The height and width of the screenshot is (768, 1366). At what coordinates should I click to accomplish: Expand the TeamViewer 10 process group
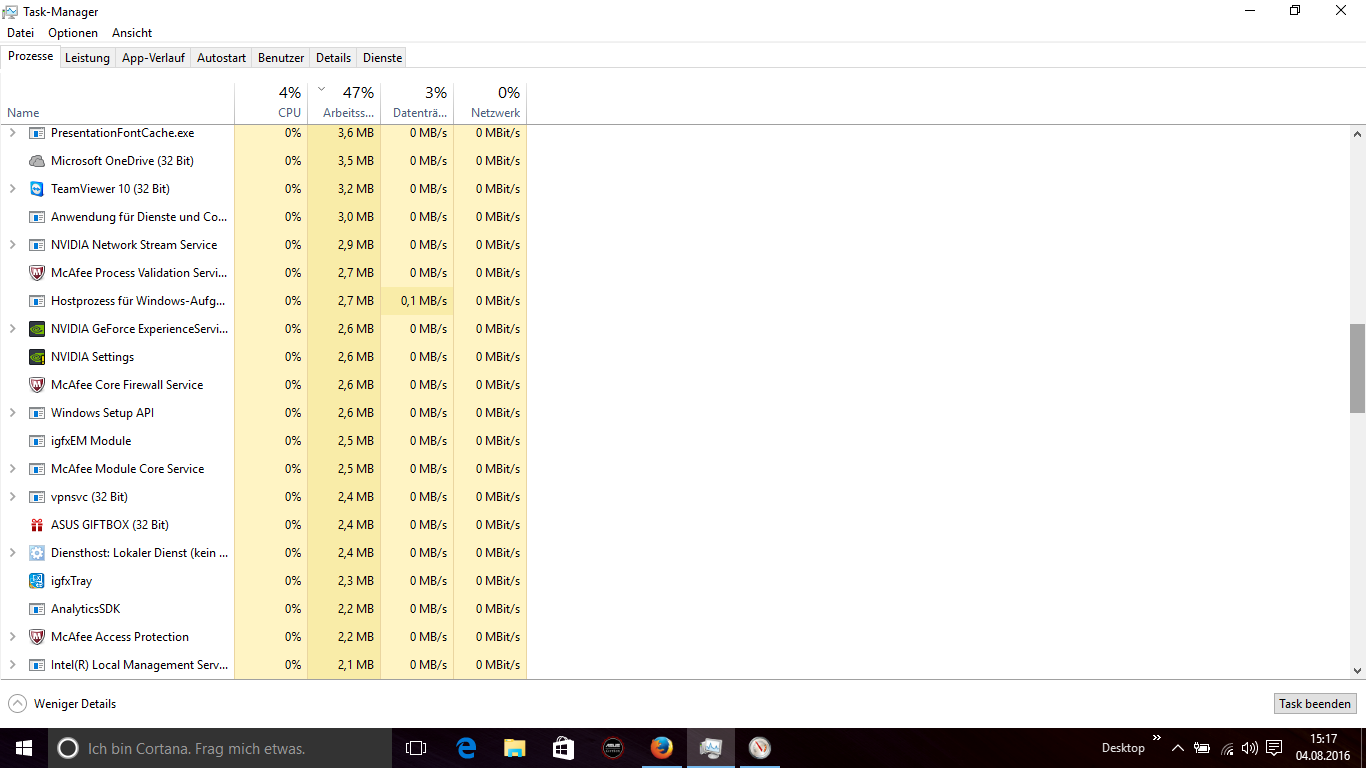click(x=13, y=189)
